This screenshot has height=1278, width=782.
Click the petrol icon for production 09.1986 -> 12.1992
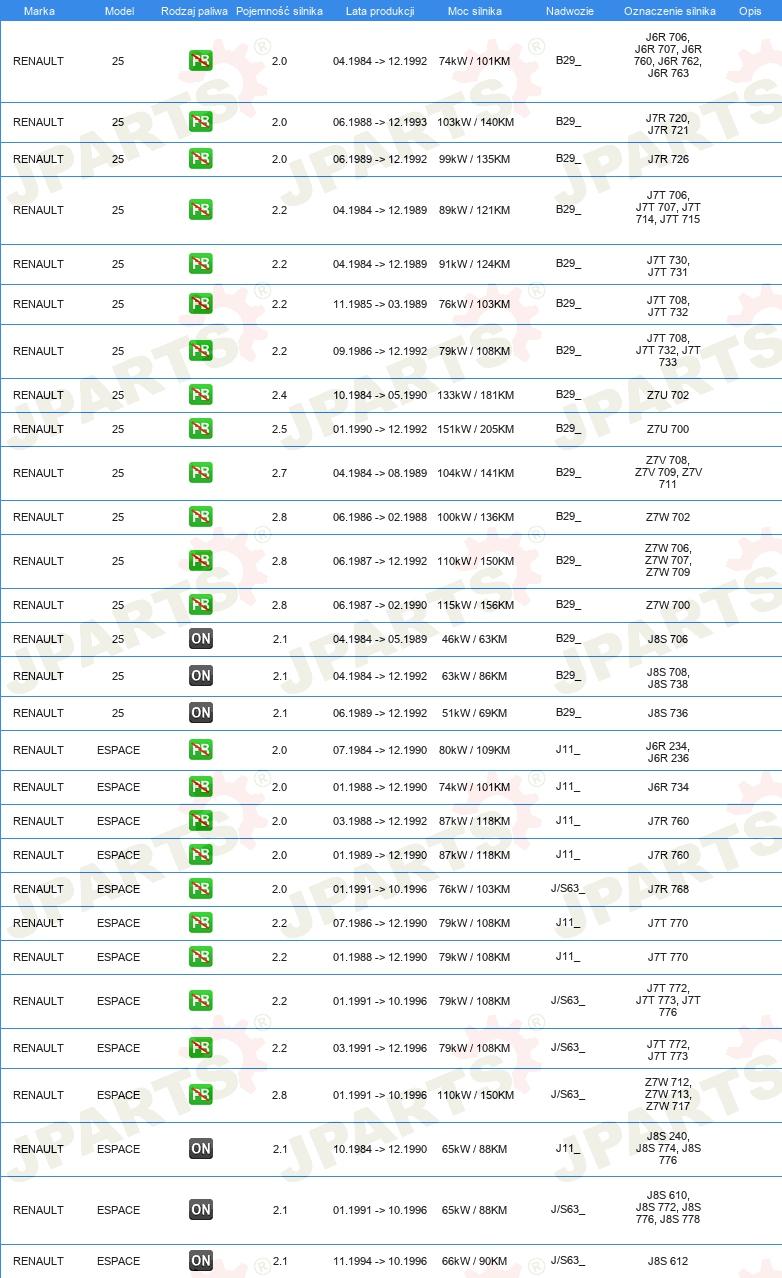point(201,351)
